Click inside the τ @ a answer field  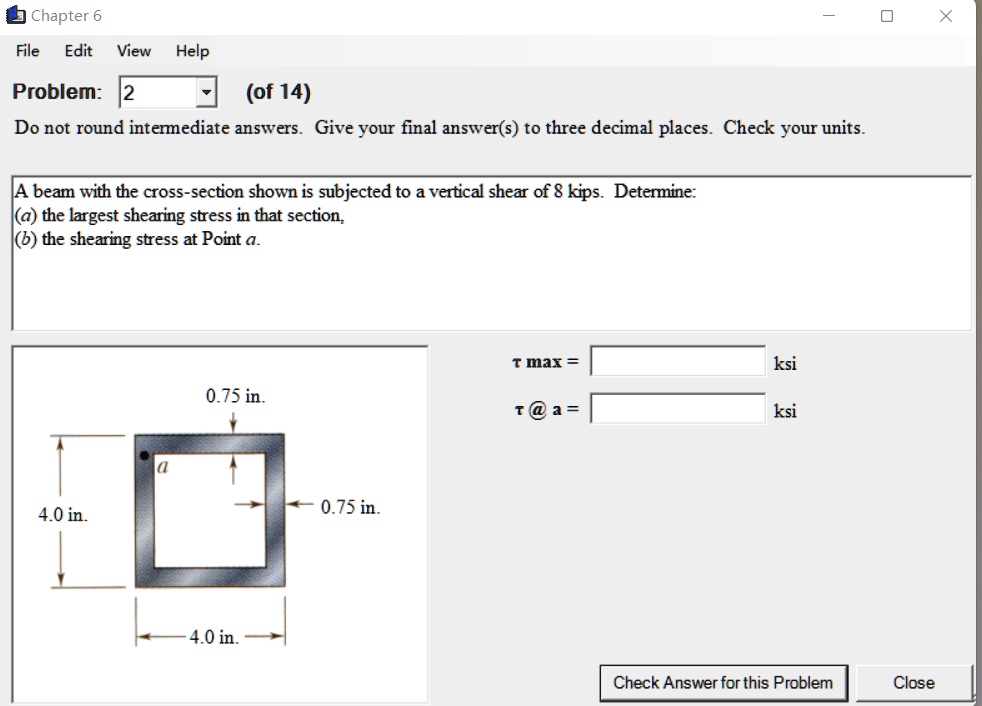(x=678, y=408)
